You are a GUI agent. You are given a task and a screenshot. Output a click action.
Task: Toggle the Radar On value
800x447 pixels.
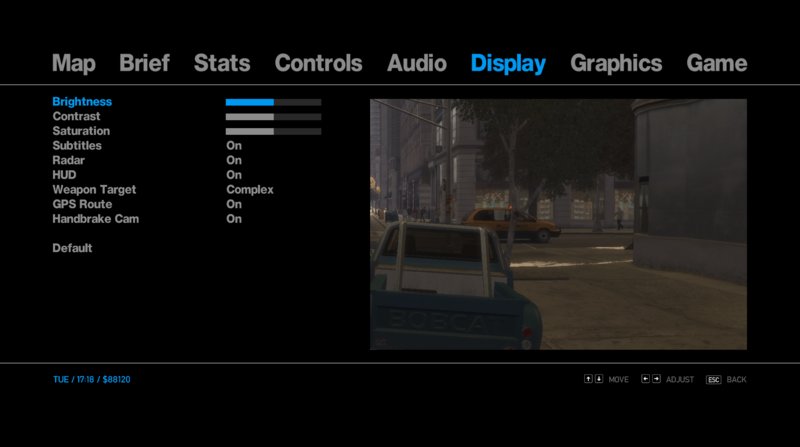[234, 160]
